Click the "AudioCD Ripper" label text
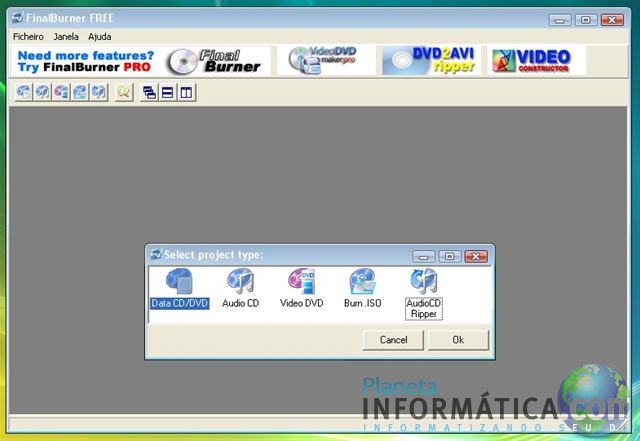Screen dimensions: 640x441 click(424, 309)
